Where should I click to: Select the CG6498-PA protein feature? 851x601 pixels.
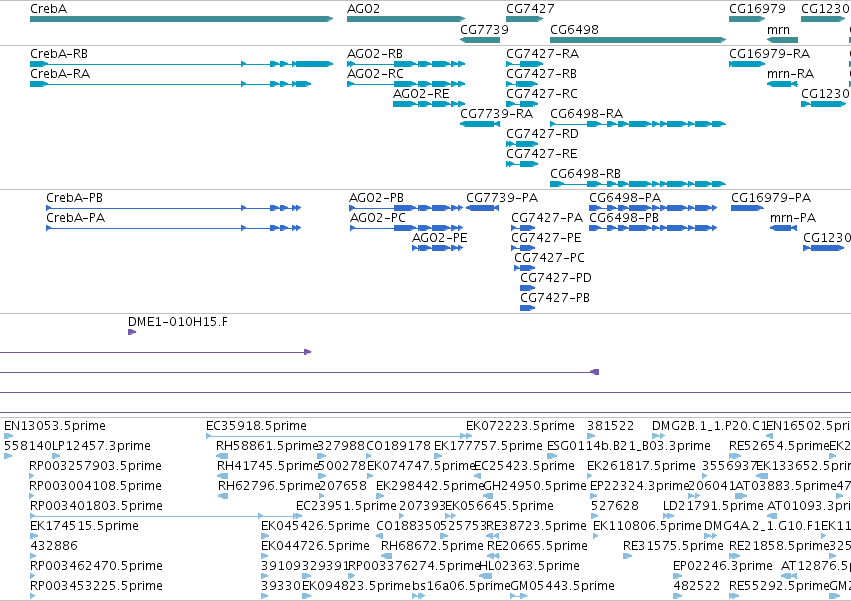[x=653, y=208]
